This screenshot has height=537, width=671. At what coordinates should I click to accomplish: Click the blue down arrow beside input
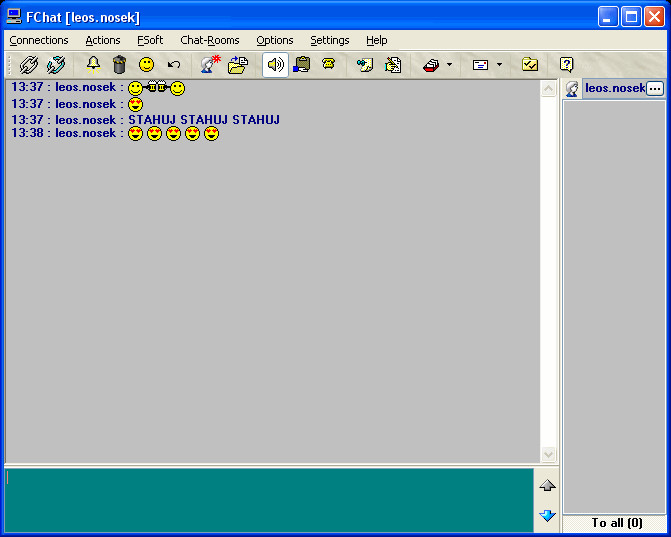(x=547, y=516)
